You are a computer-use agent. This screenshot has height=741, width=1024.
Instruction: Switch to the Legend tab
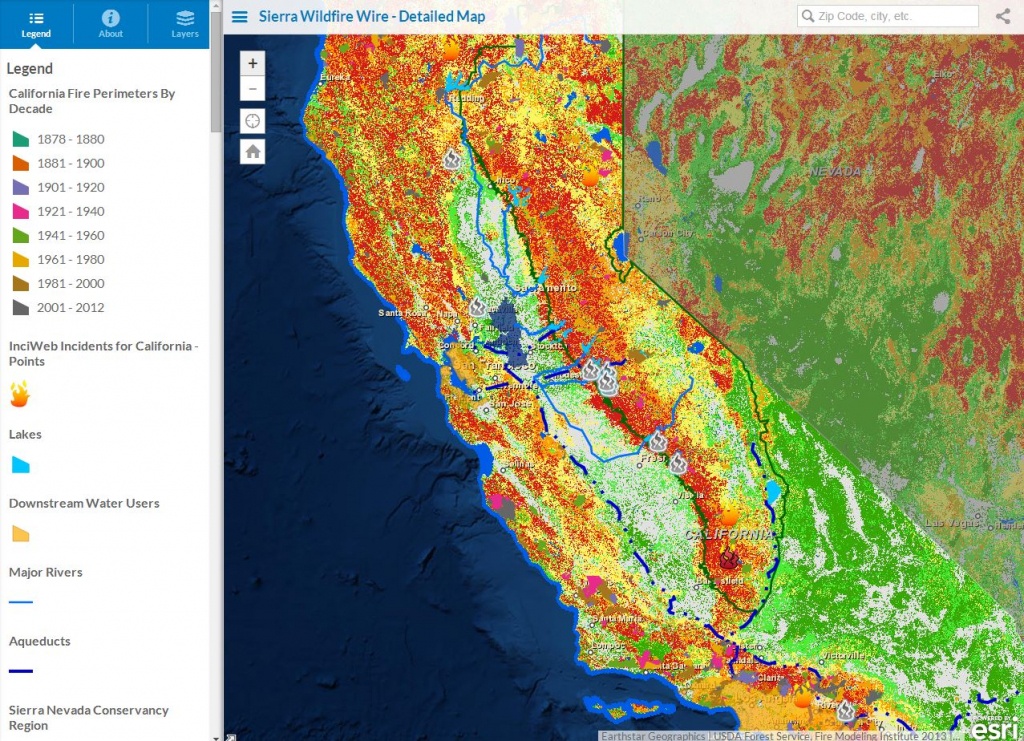[x=36, y=24]
